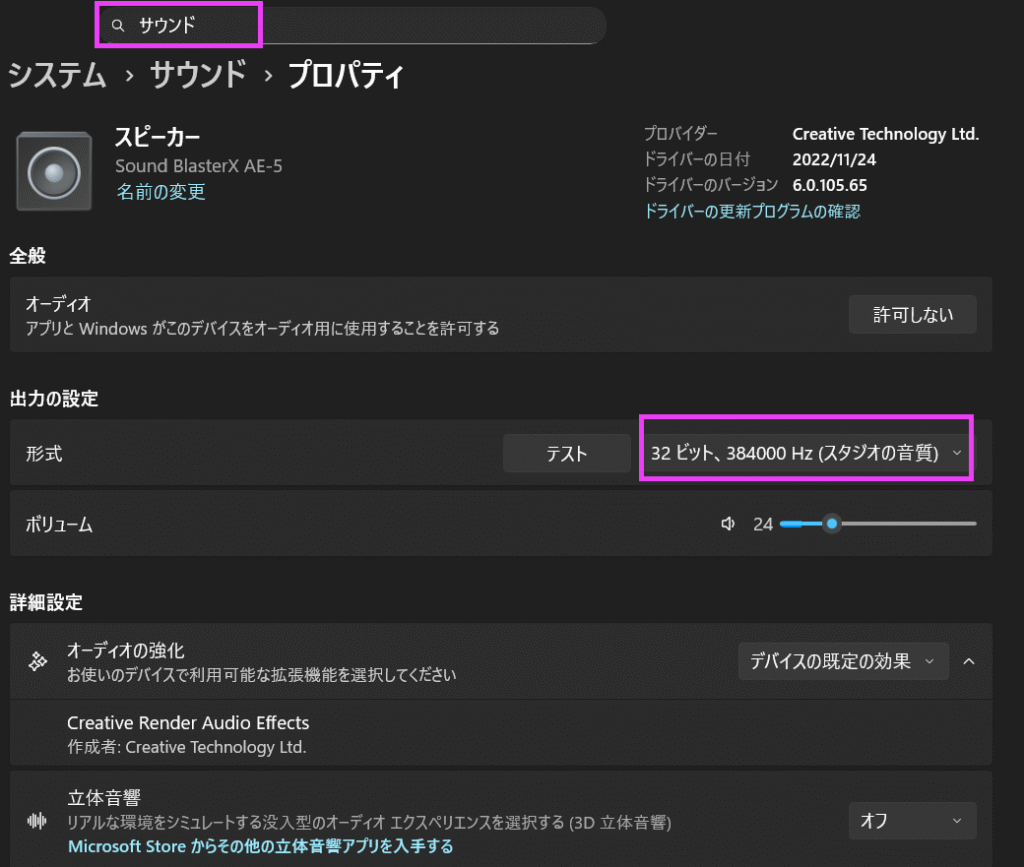The image size is (1024, 867).
Task: Click the speaker device icon
Action: tap(54, 172)
